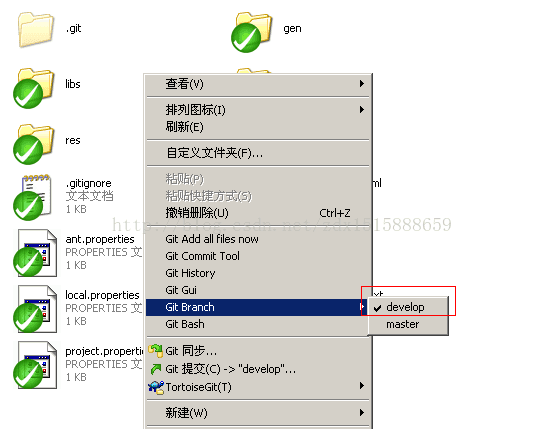This screenshot has width=545, height=429.
Task: Click the res folder icon
Action: coord(33,144)
